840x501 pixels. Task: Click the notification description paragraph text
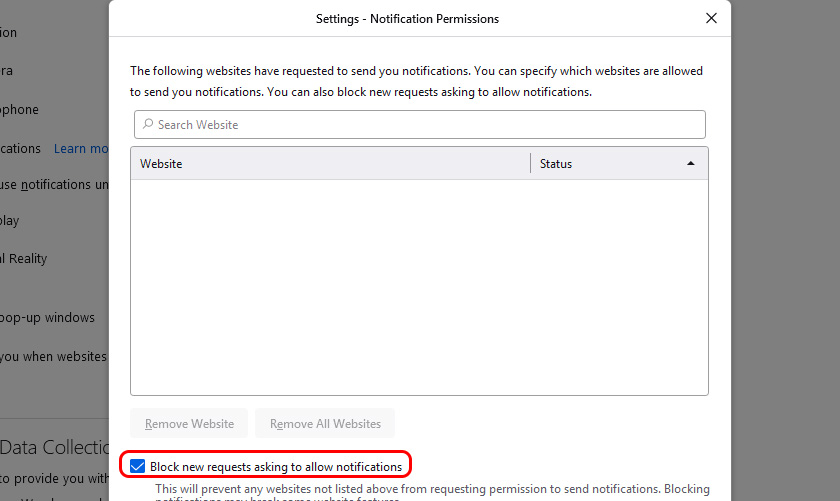[416, 81]
